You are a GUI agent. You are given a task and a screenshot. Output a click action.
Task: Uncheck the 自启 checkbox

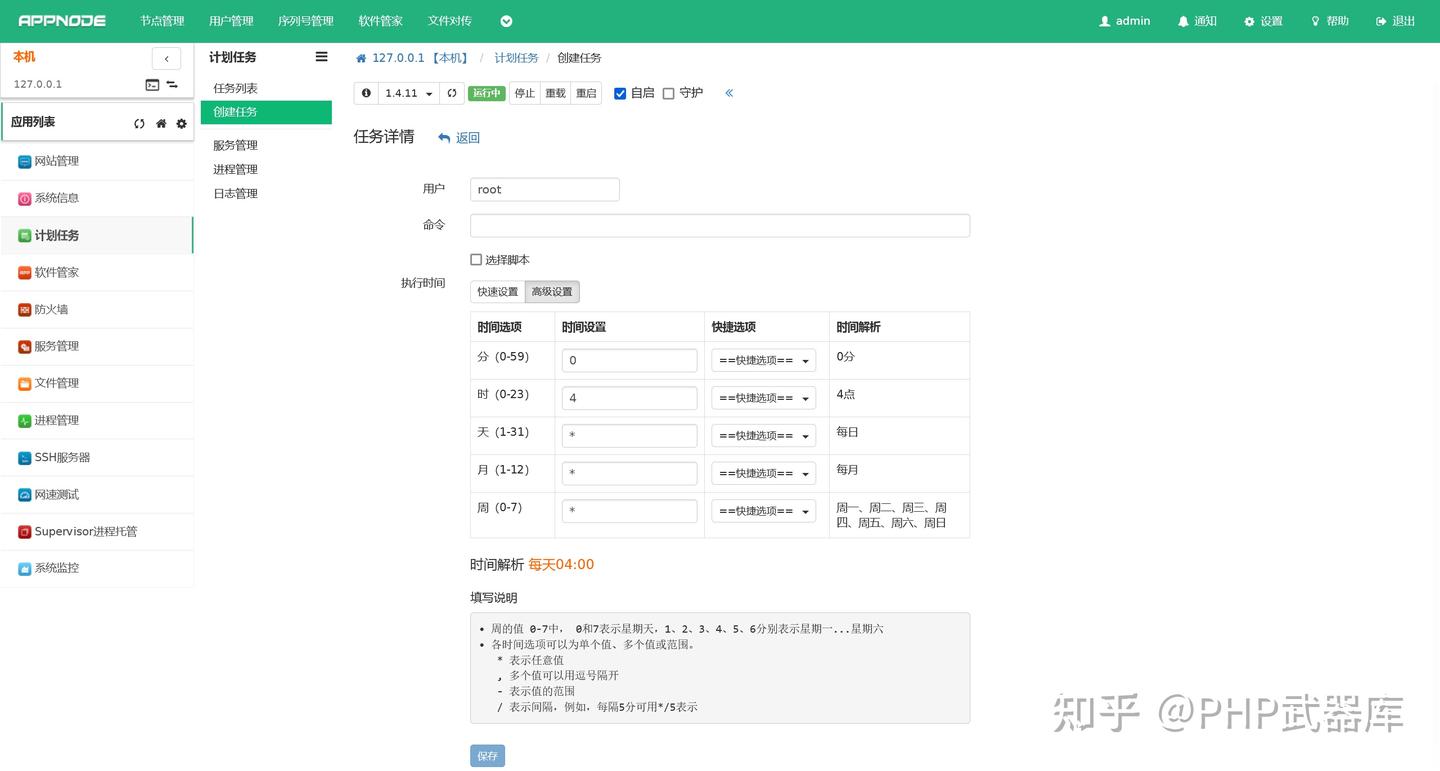621,93
